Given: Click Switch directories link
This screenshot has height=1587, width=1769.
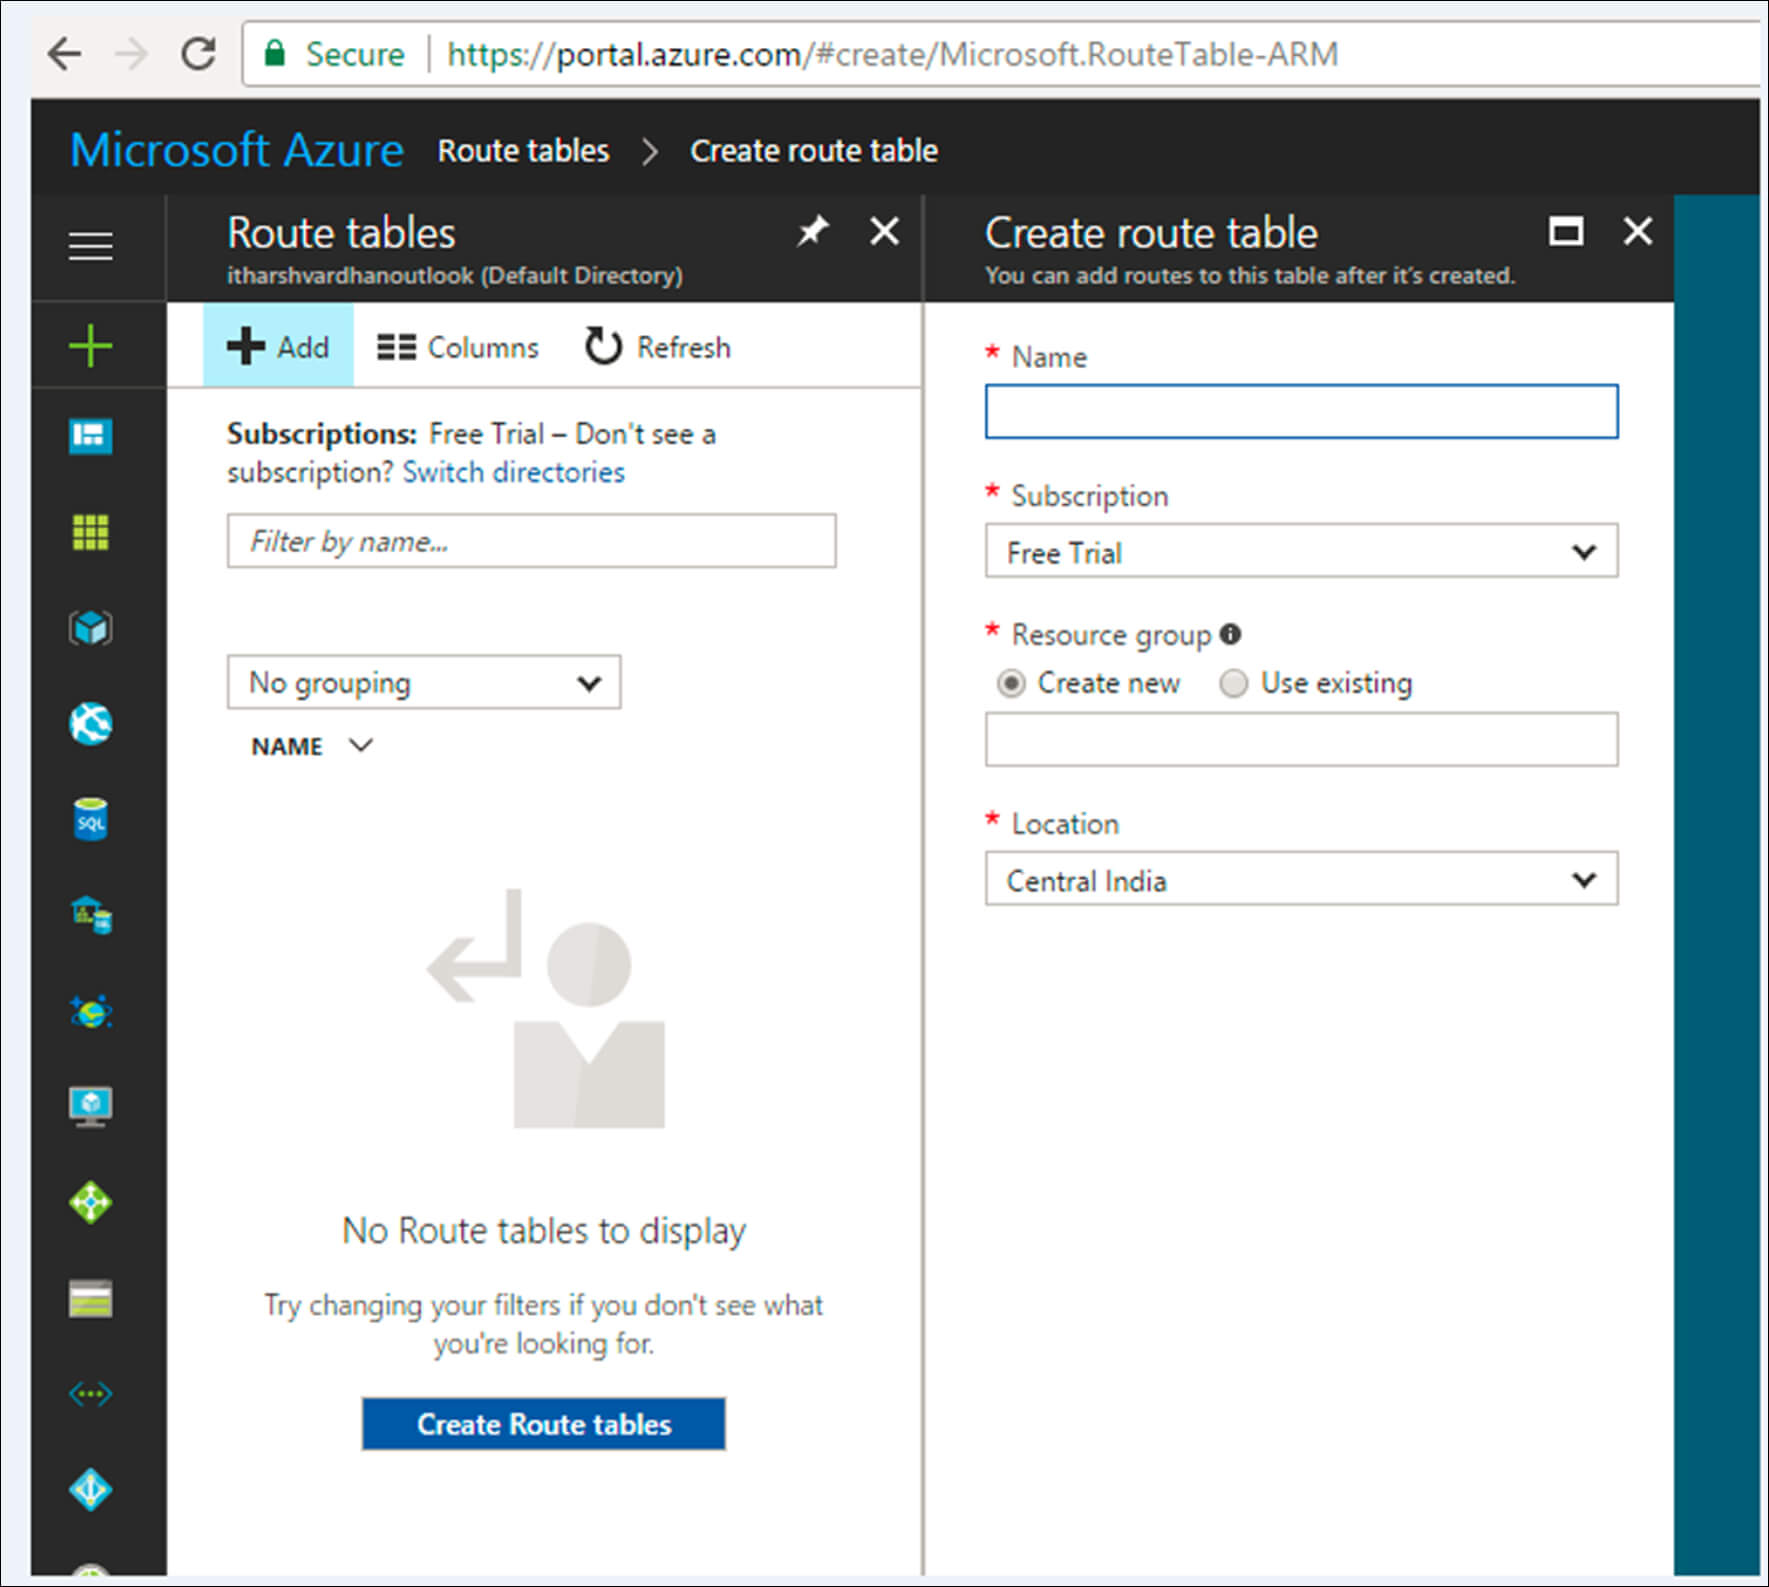Looking at the screenshot, I should pyautogui.click(x=514, y=472).
